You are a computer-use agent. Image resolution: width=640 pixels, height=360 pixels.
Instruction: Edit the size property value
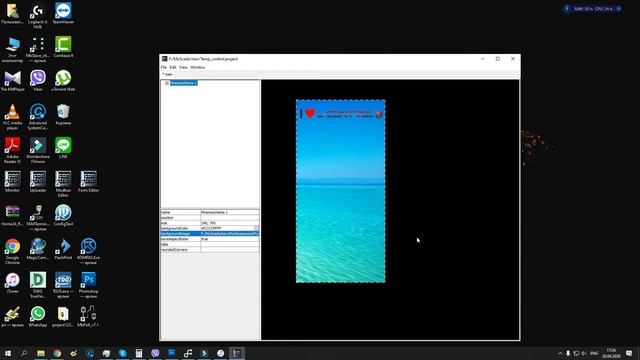[229, 223]
